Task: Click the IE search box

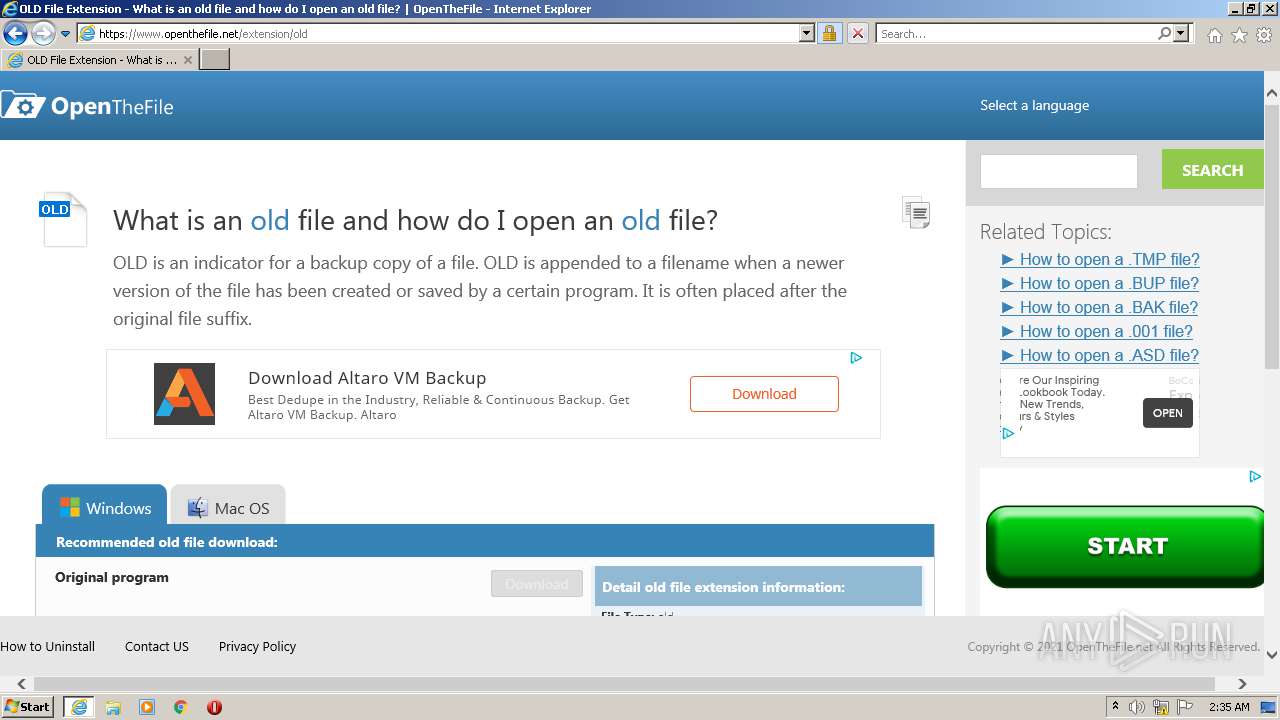Action: coord(1015,33)
